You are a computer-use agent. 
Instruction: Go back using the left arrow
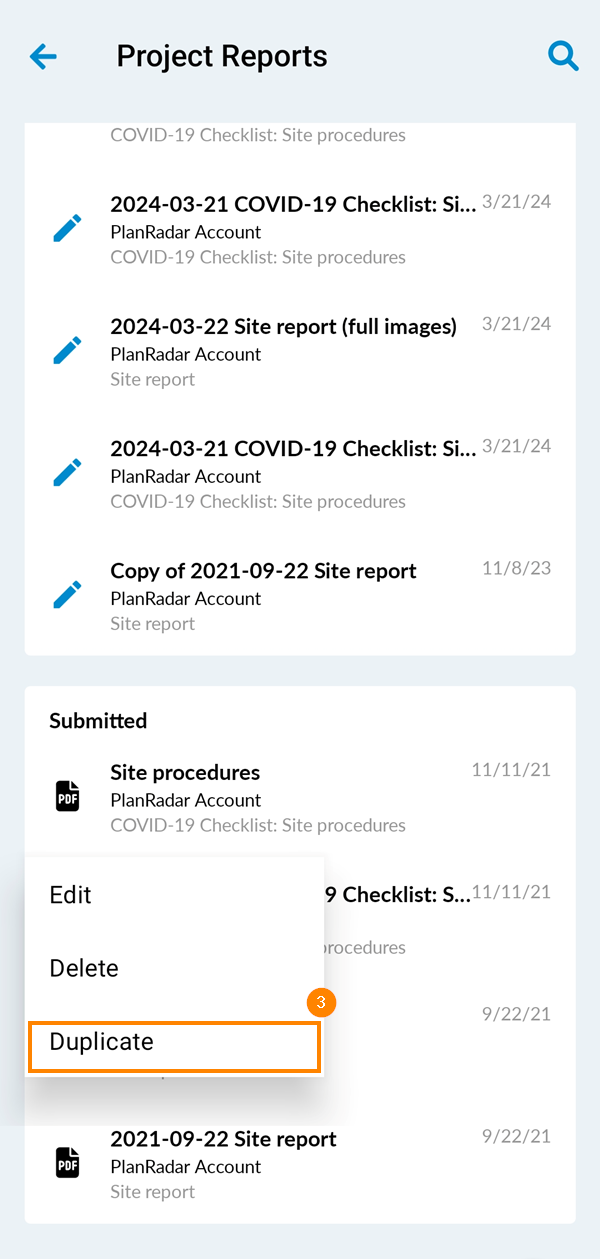click(44, 56)
